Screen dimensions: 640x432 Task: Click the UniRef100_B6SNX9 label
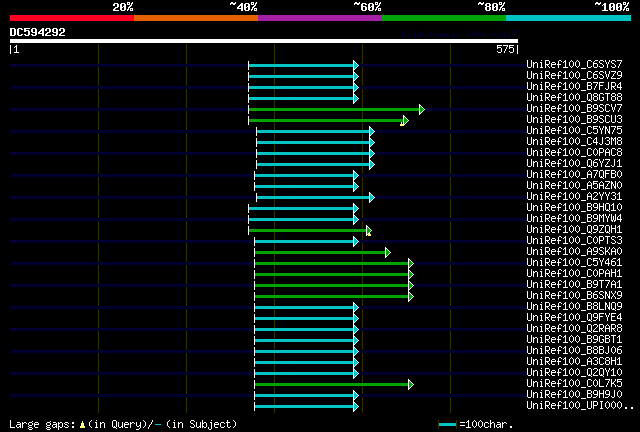(x=574, y=296)
